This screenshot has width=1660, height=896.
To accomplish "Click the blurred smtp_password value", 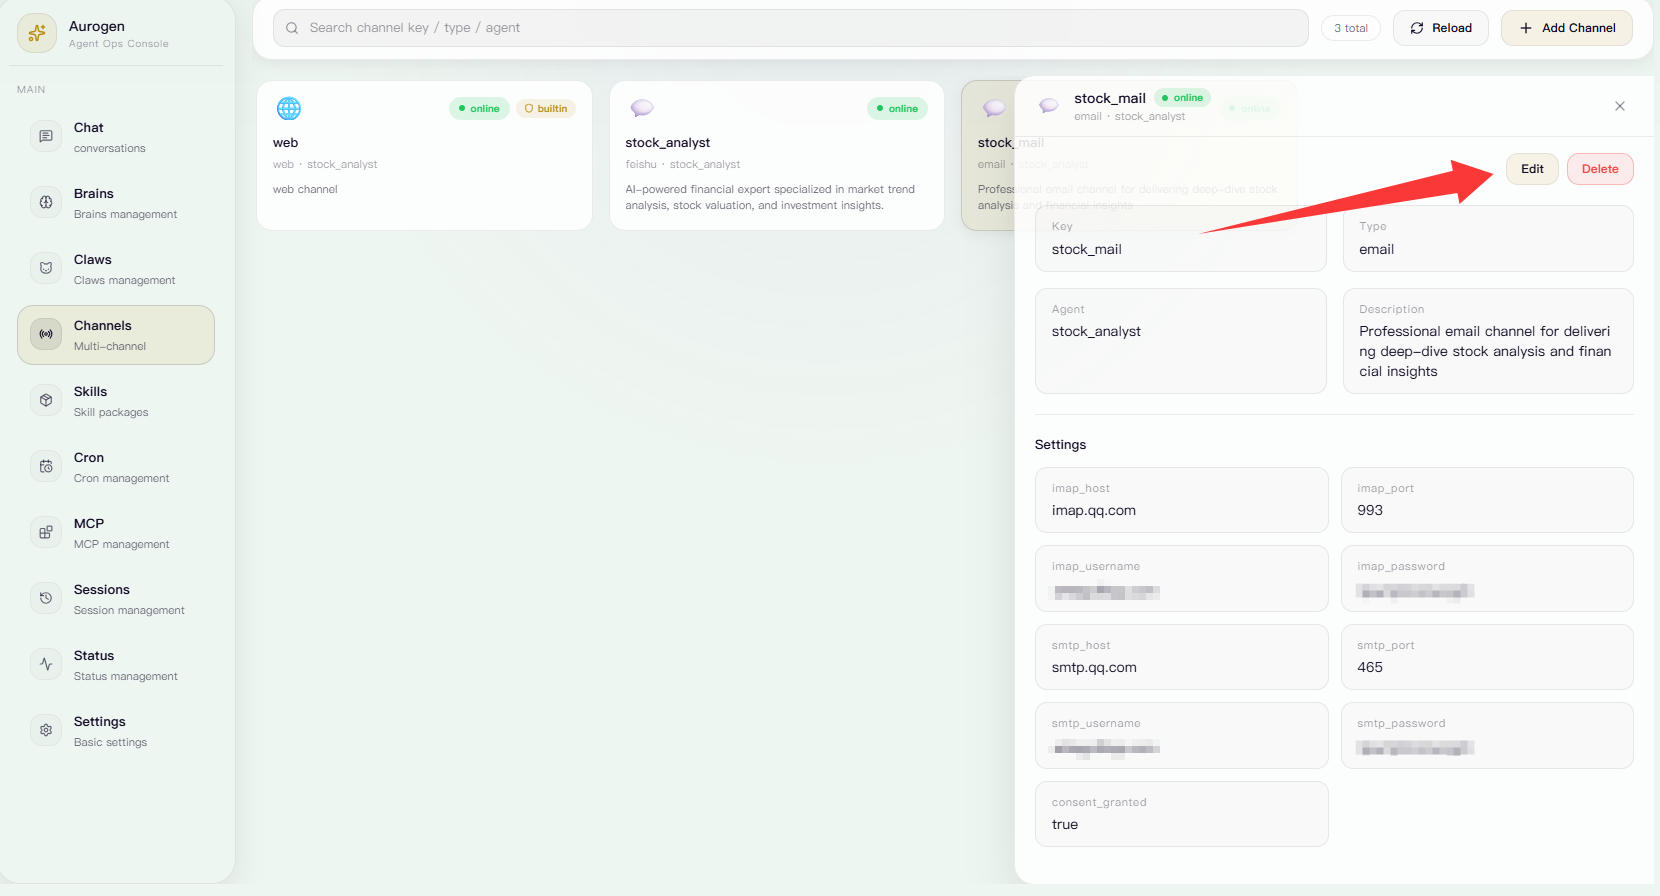I will pyautogui.click(x=1415, y=748).
